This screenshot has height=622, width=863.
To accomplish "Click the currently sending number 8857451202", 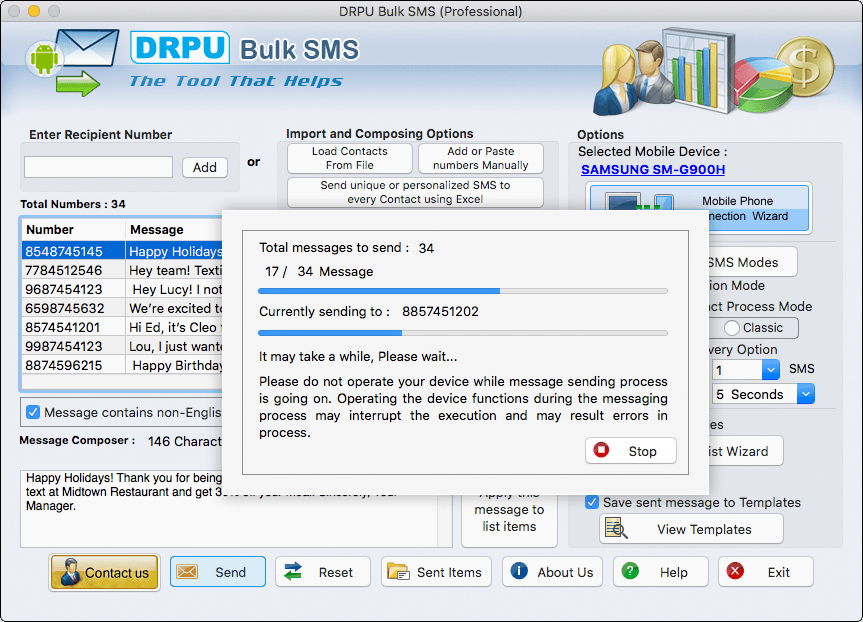I will (x=440, y=312).
